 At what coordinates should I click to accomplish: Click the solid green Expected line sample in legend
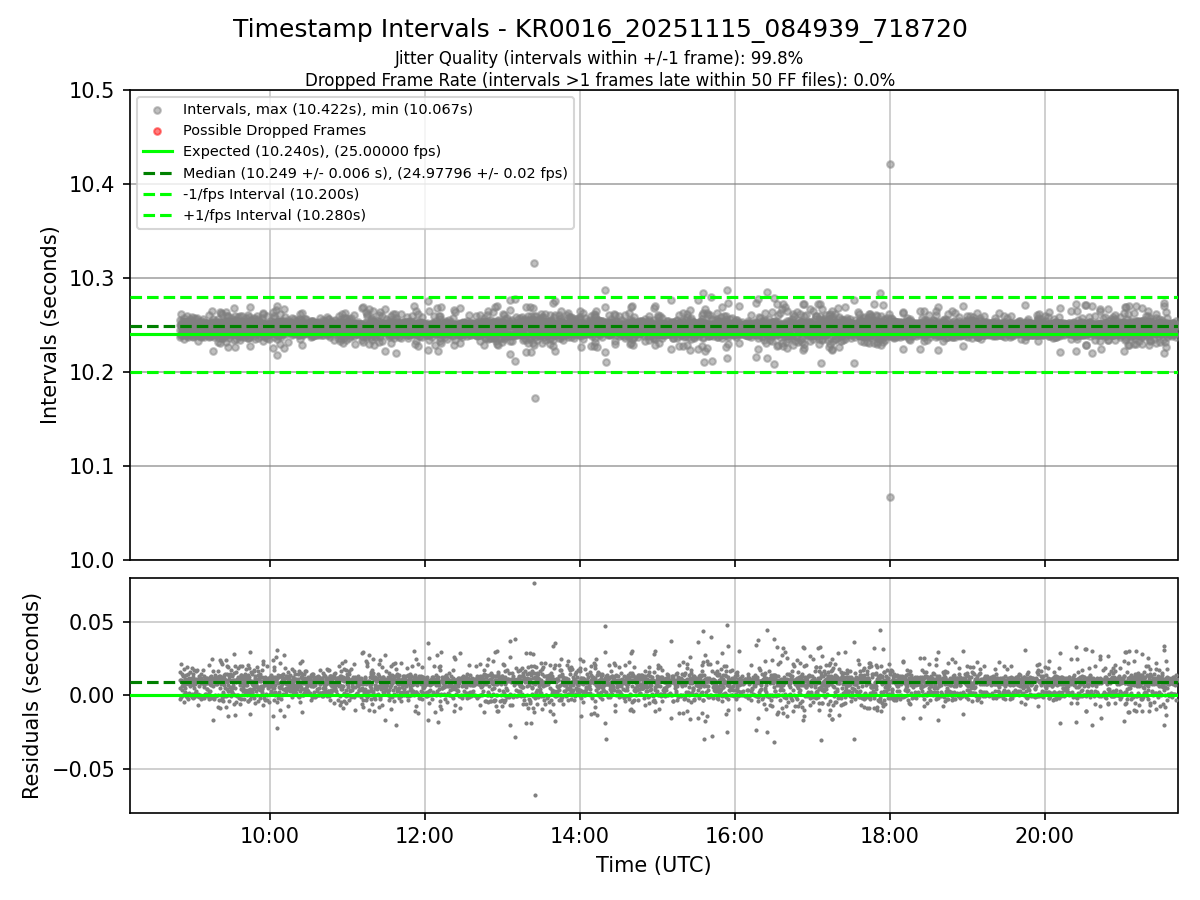[x=157, y=152]
